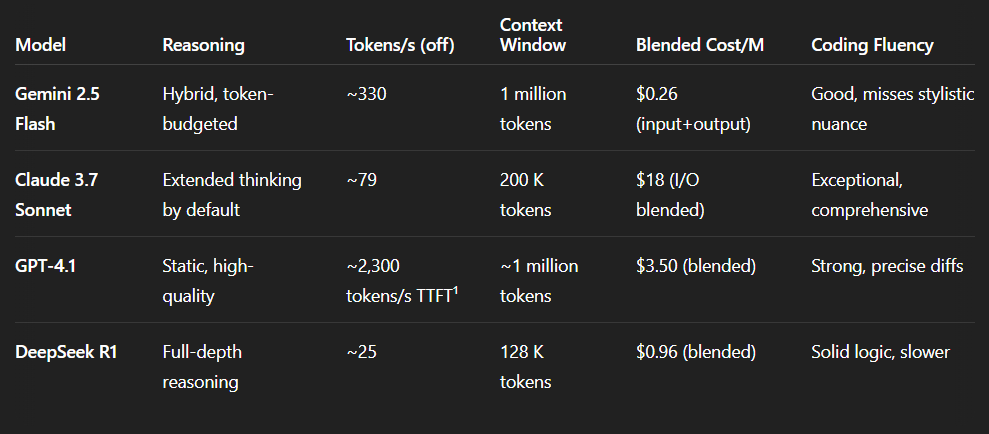Select the $18 (I/O blended) cost cell
This screenshot has height=434, width=989.
(670, 195)
